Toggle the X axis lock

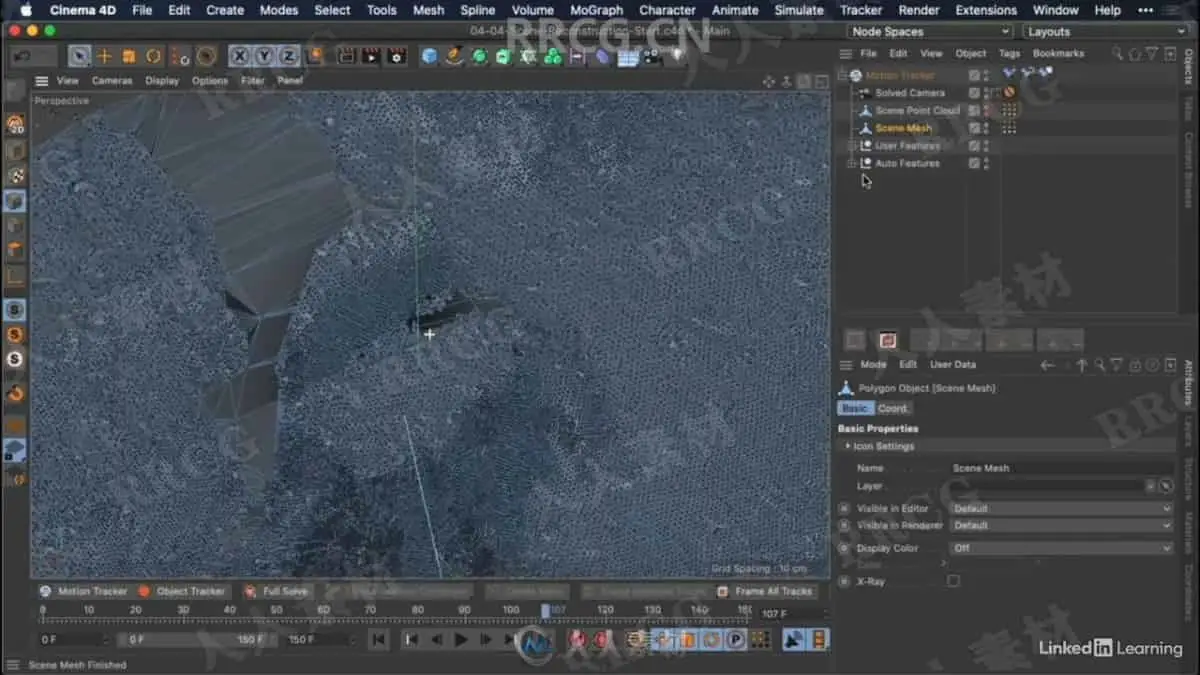240,56
